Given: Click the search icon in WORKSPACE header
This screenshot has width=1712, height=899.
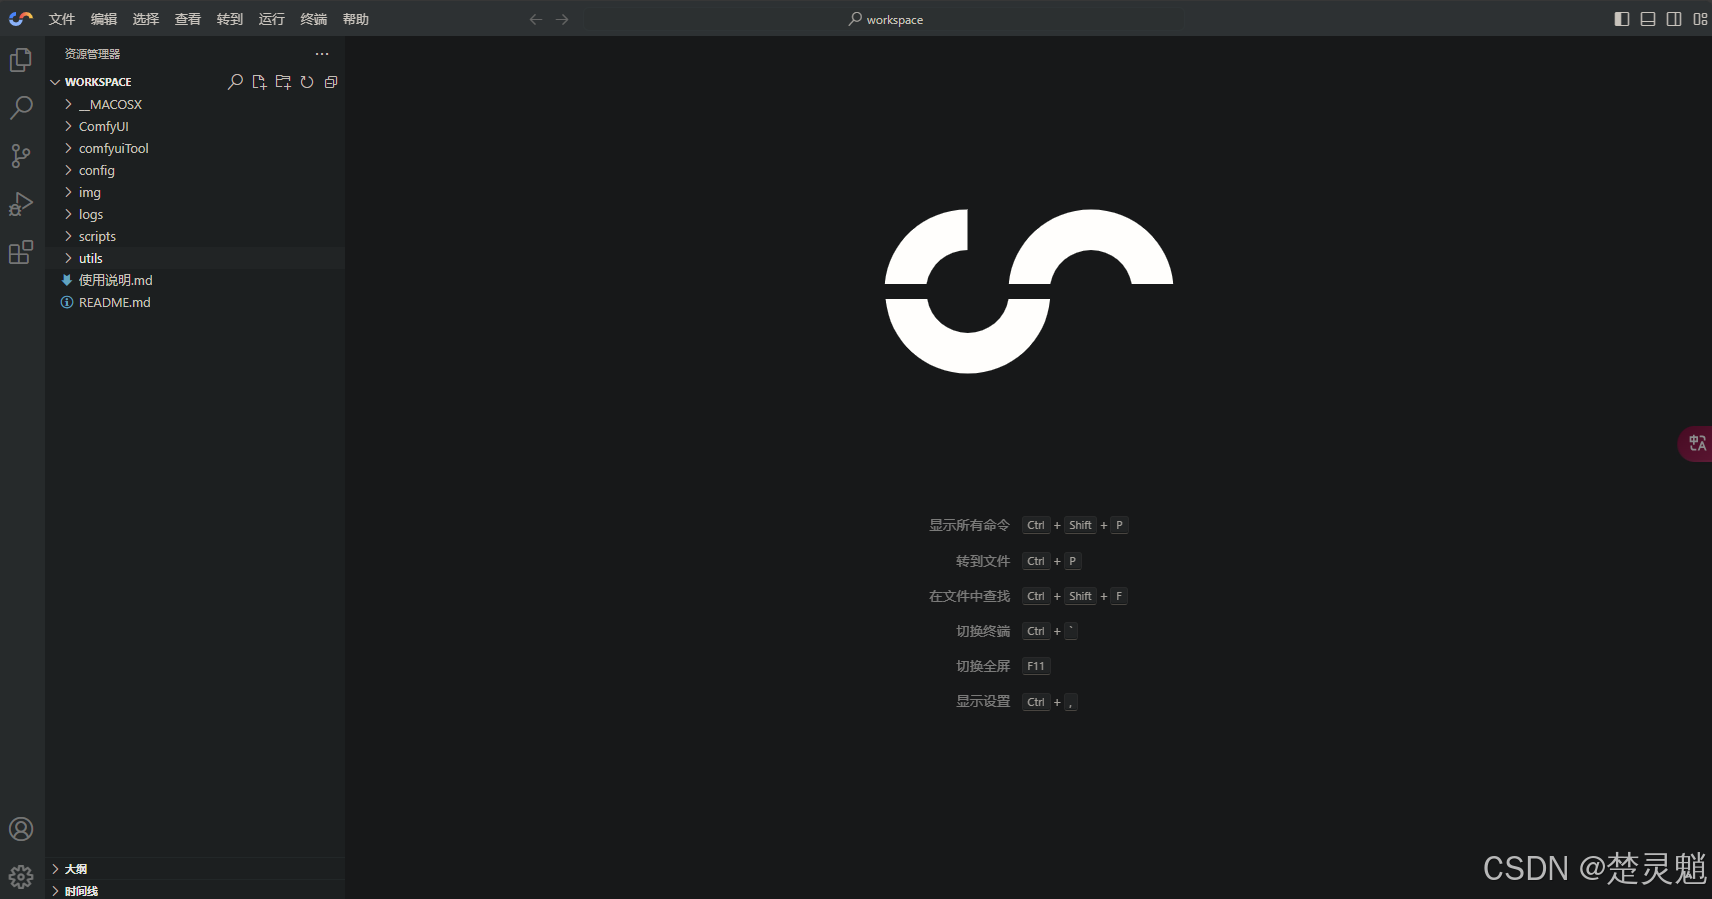Looking at the screenshot, I should (235, 82).
